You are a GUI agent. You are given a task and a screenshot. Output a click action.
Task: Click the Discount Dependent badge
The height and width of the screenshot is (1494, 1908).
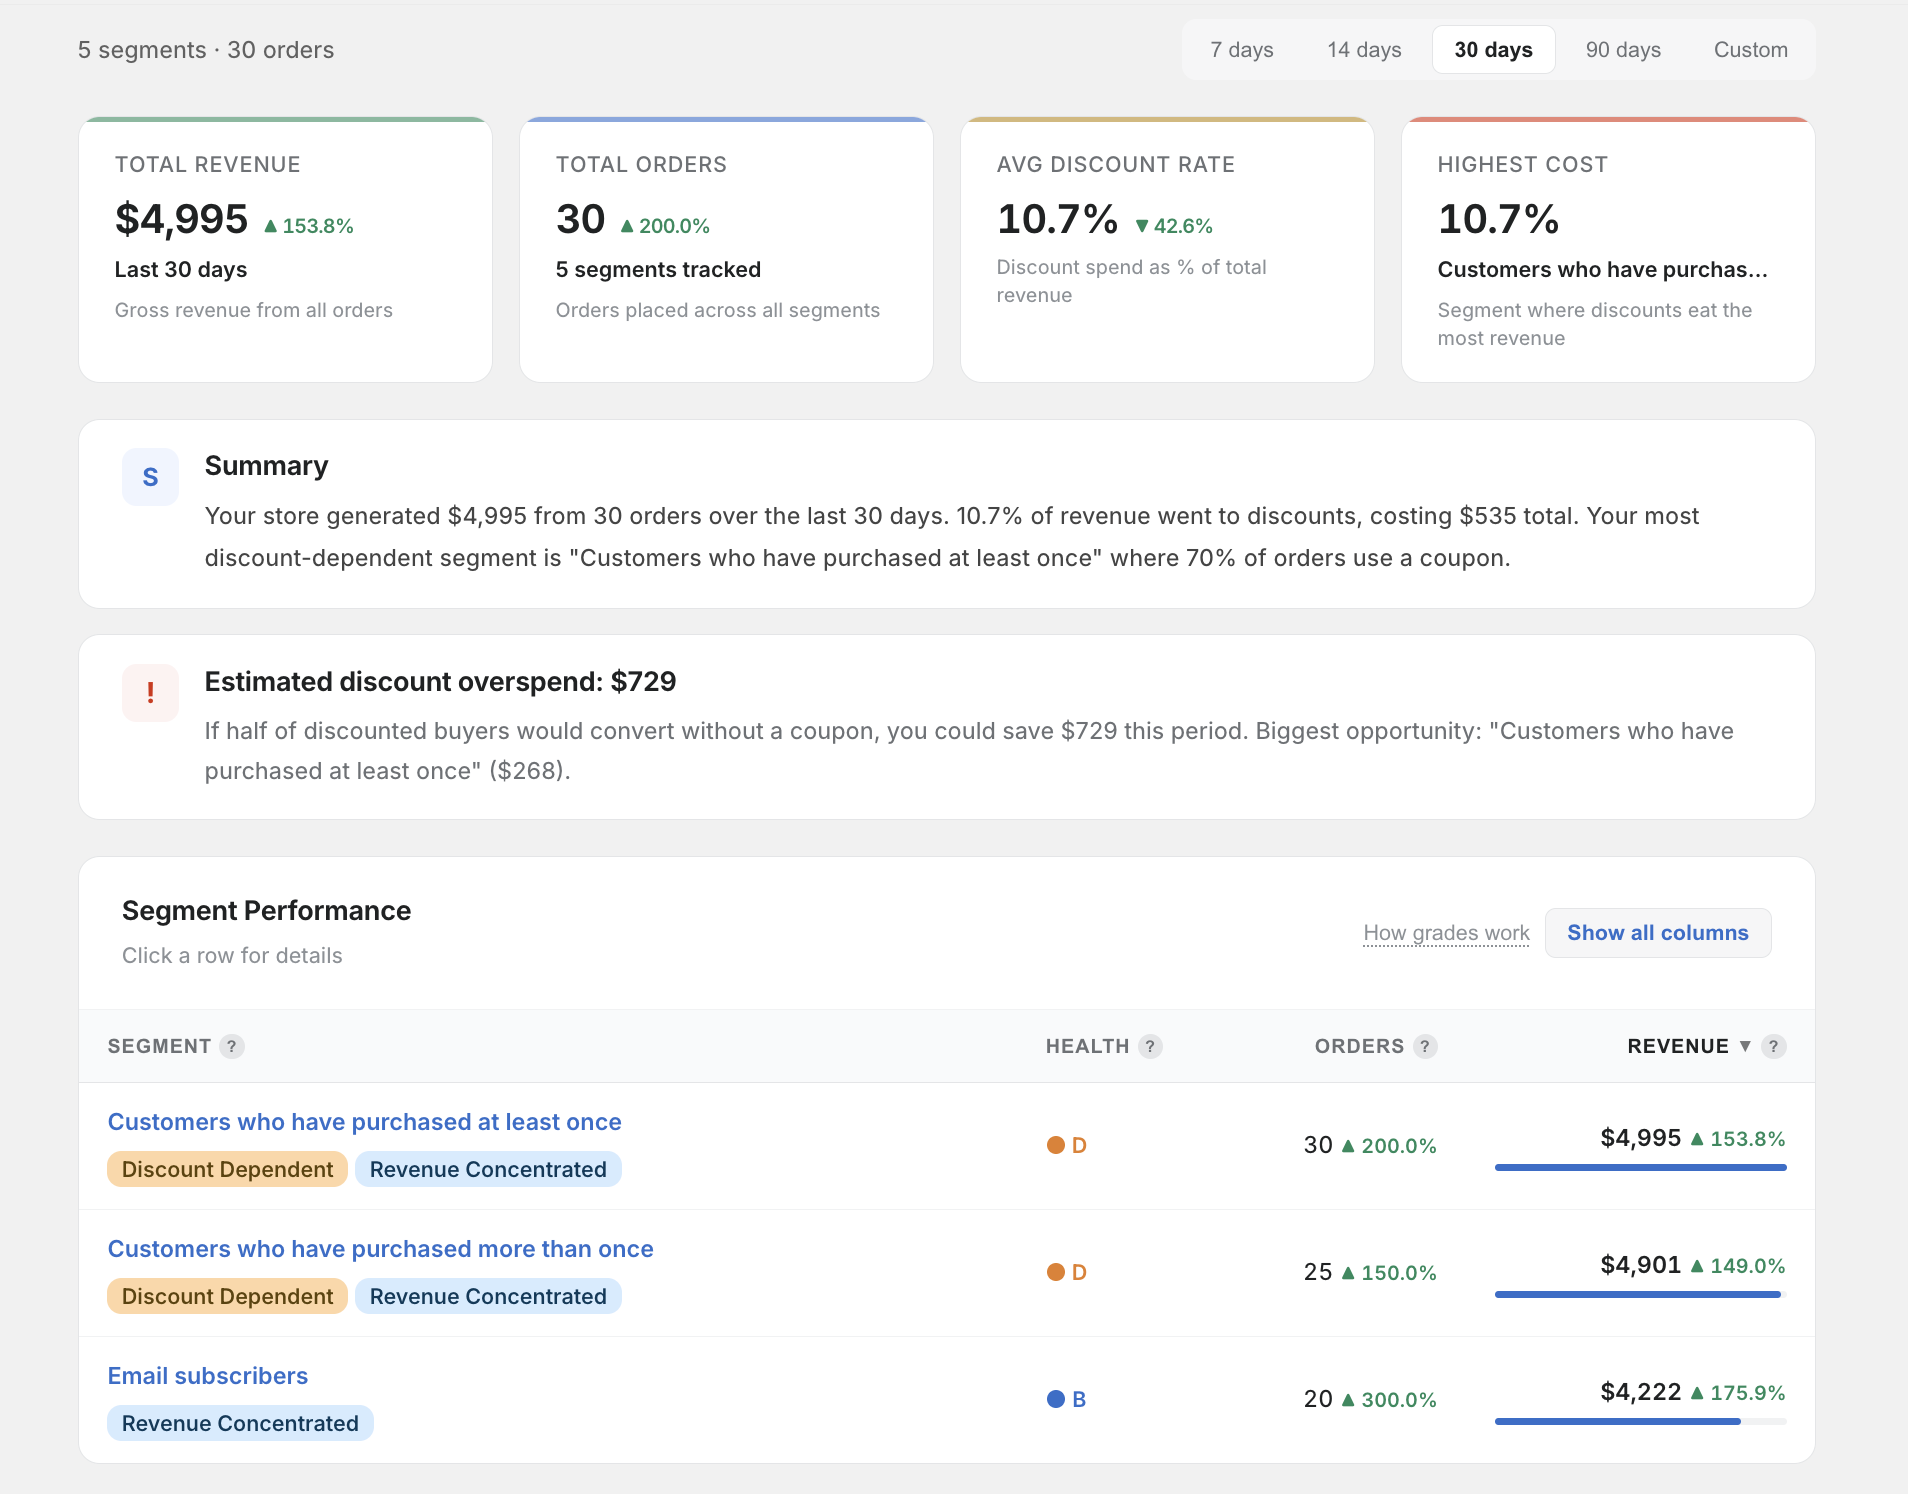(x=226, y=1168)
